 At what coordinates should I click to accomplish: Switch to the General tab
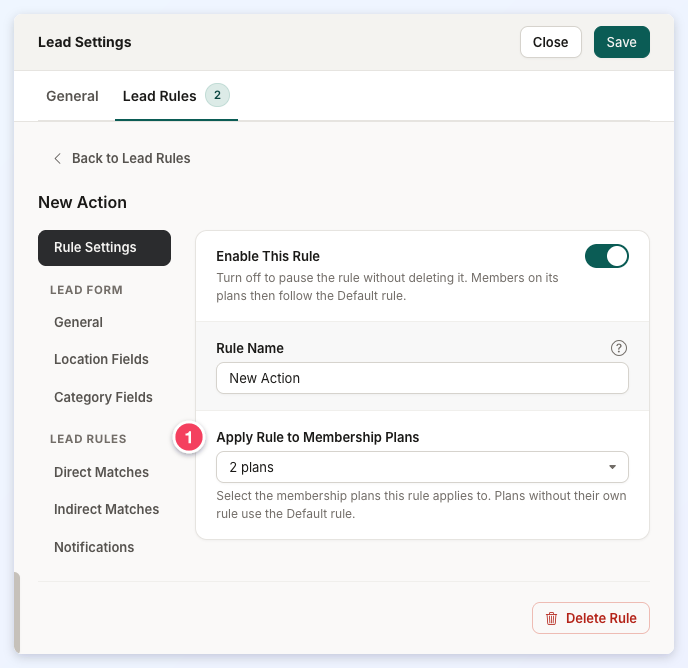(72, 96)
